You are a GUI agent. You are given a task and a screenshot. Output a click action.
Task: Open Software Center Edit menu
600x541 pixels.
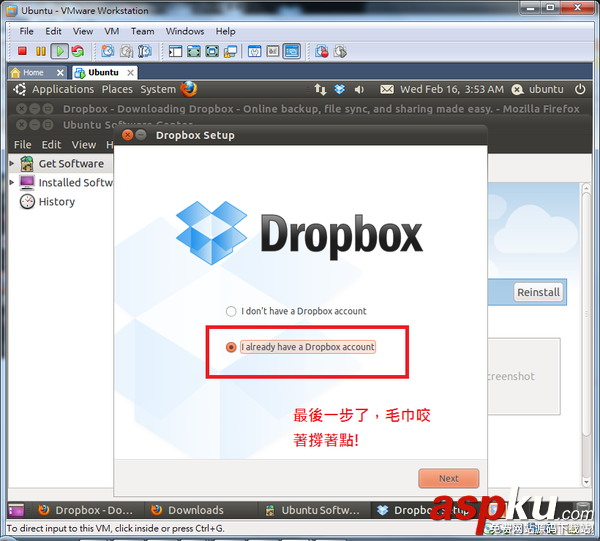click(x=51, y=145)
